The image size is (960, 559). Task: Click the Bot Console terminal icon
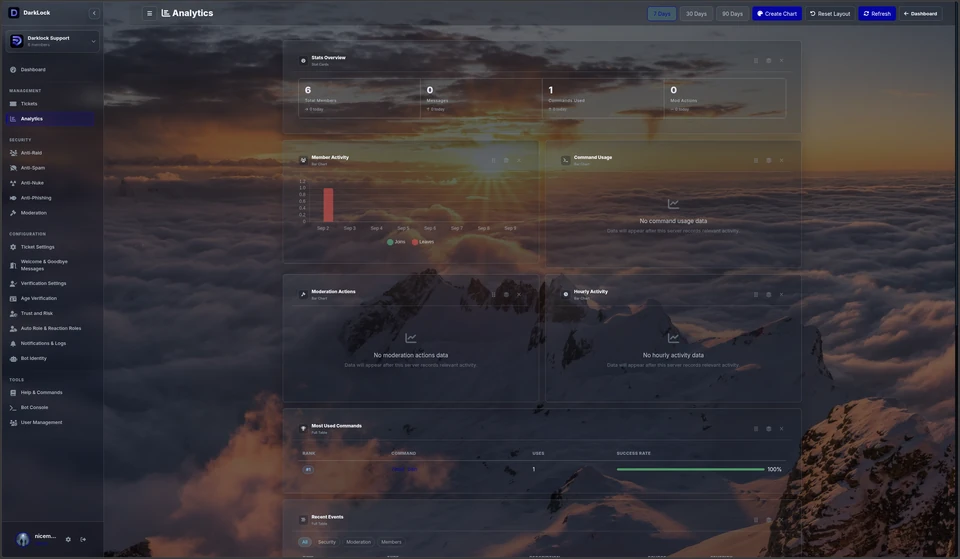(13, 408)
